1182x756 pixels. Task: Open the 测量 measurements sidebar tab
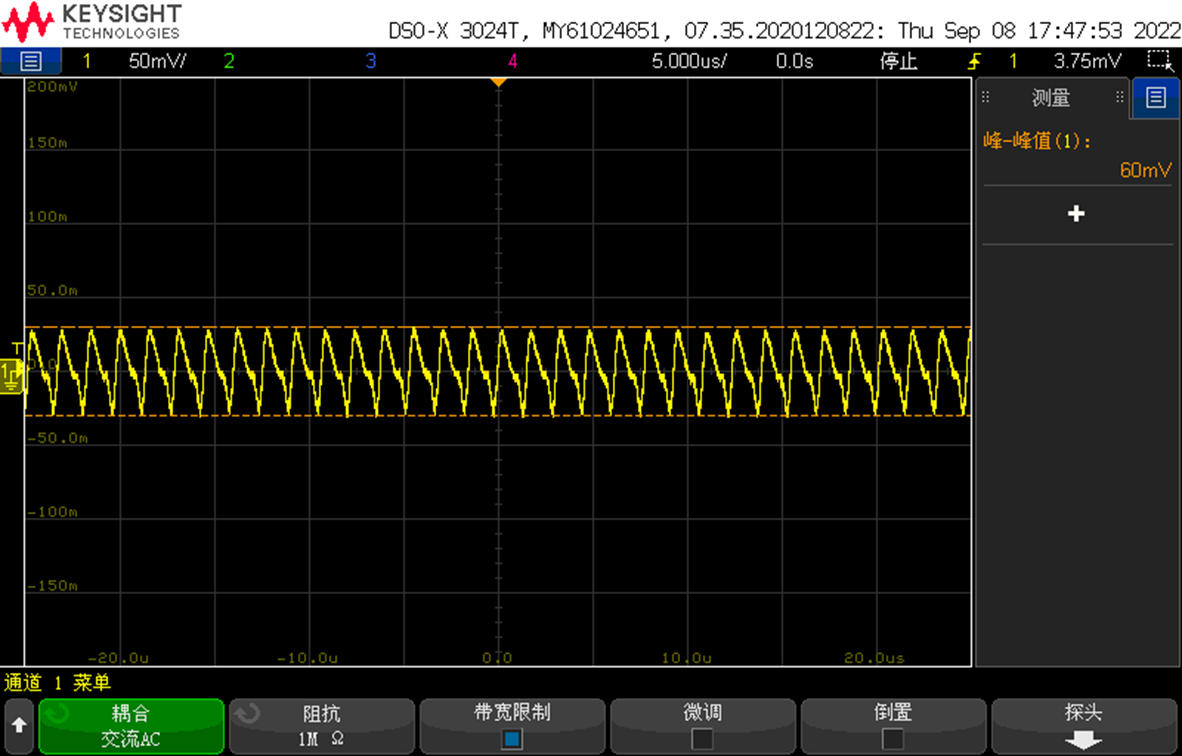click(x=1051, y=97)
